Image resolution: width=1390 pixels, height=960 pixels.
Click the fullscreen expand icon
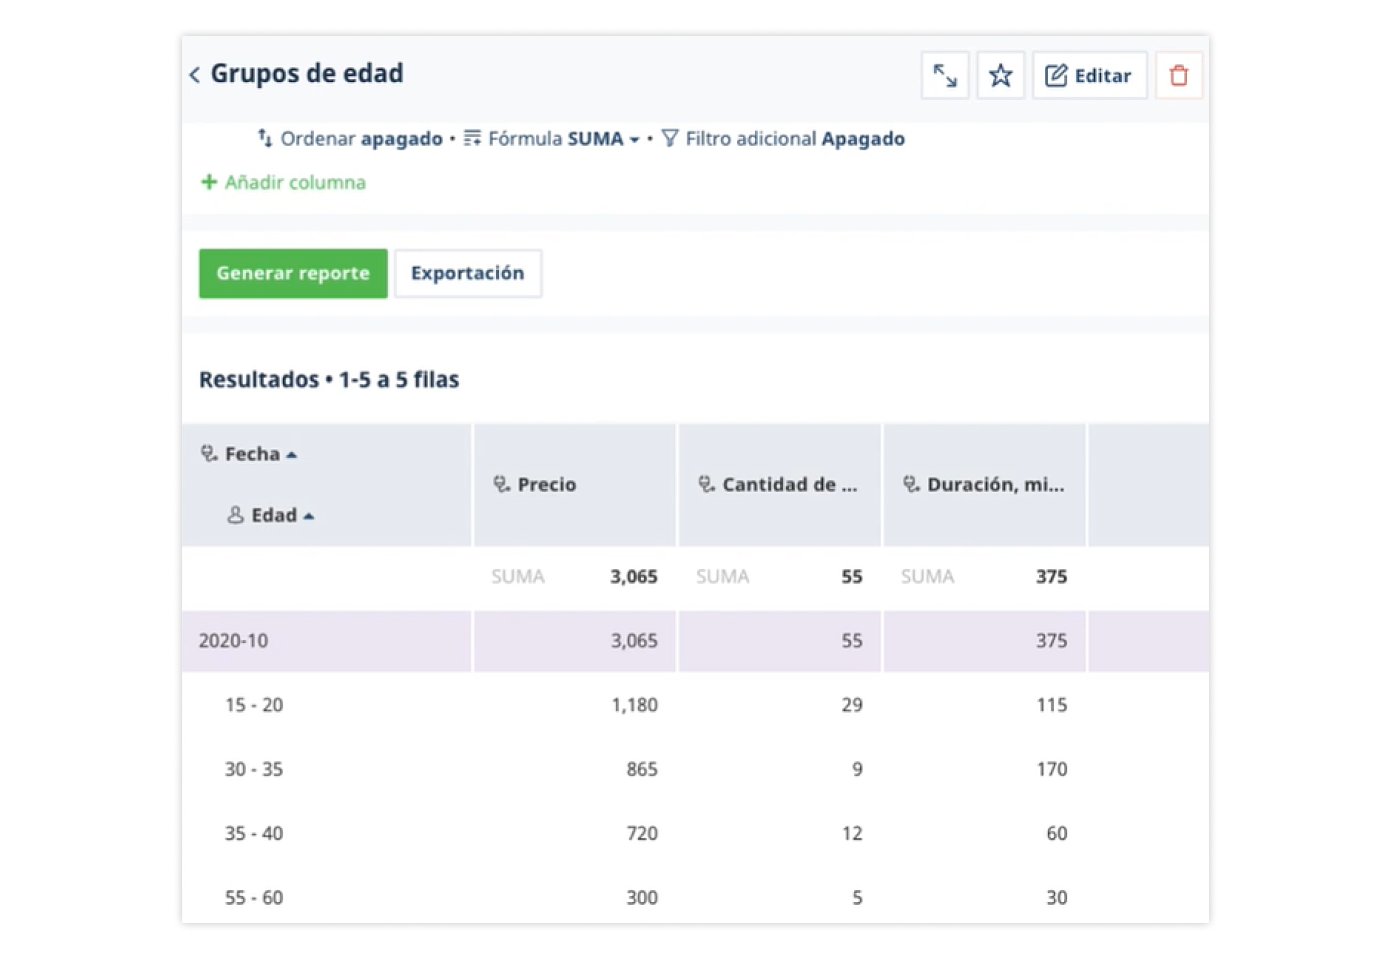coord(944,75)
